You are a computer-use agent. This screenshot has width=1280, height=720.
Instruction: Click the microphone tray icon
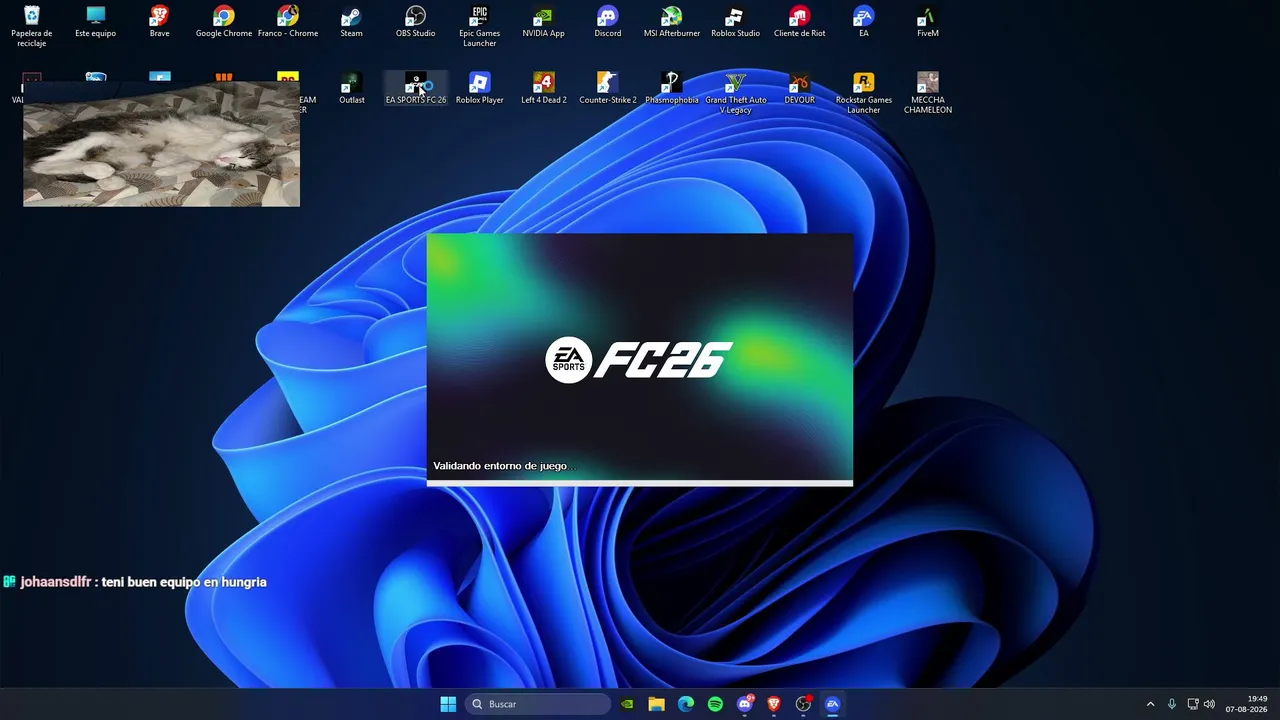pos(1172,704)
